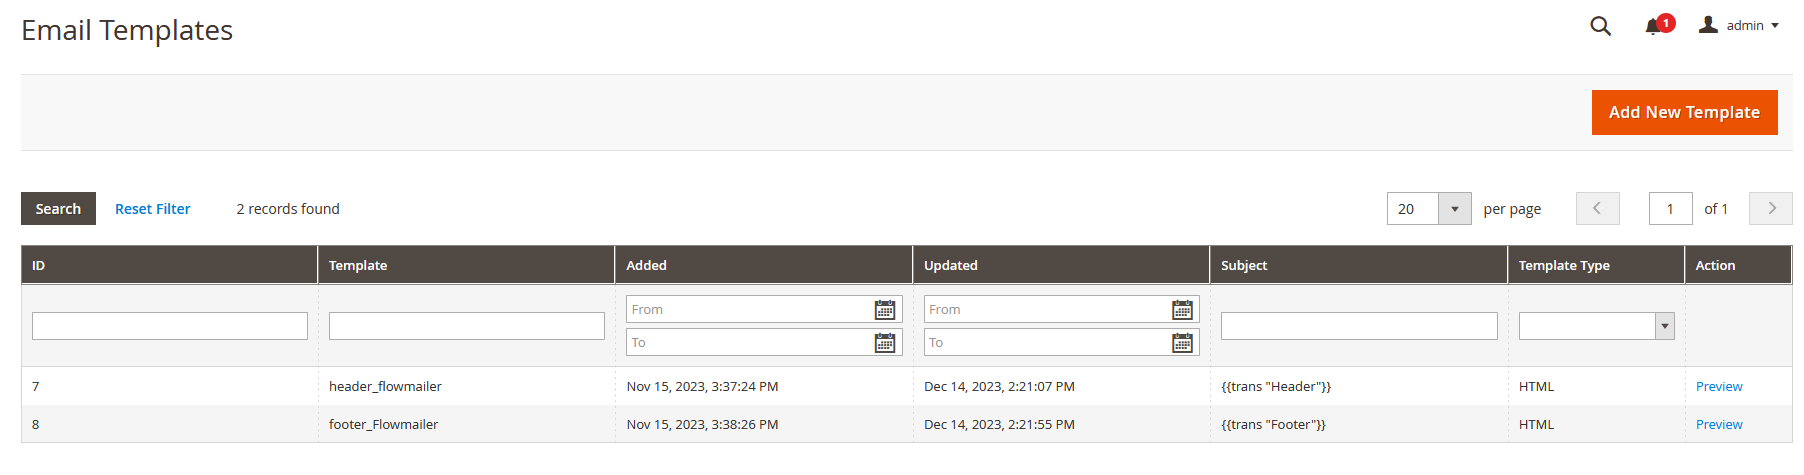
Task: Go to previous page arrow
Action: click(x=1597, y=208)
